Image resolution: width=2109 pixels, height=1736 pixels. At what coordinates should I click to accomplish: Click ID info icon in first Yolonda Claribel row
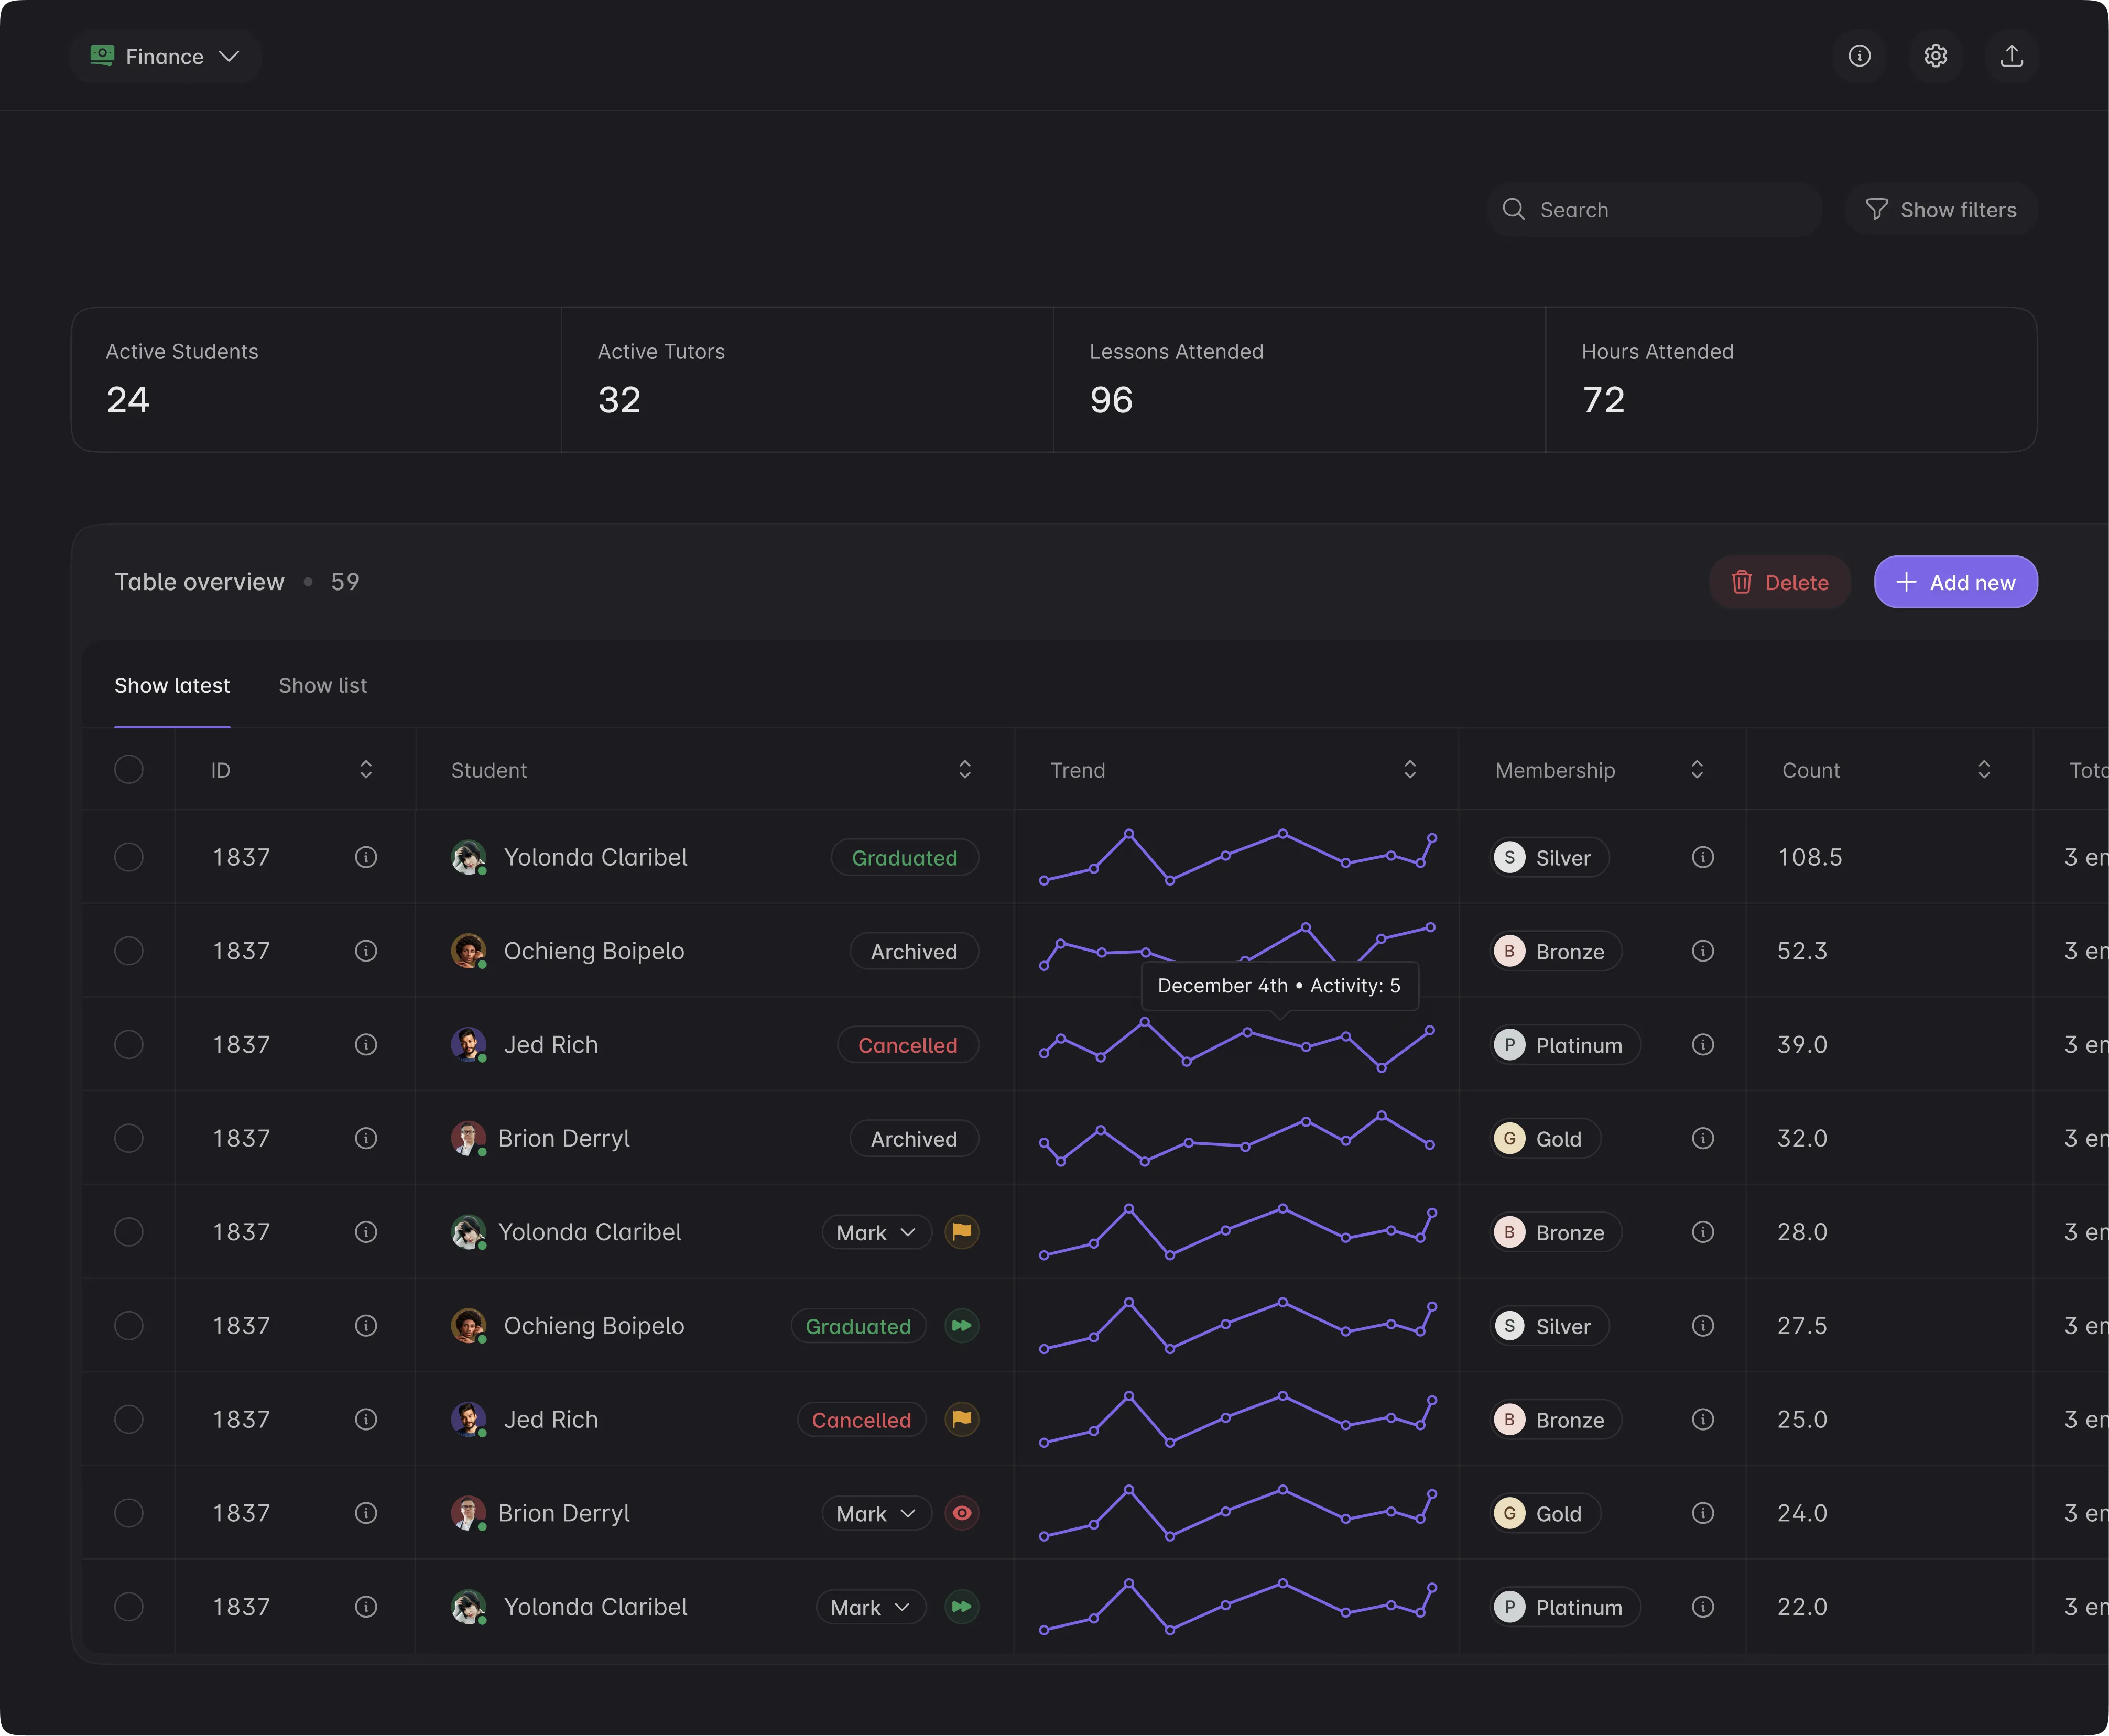[366, 857]
